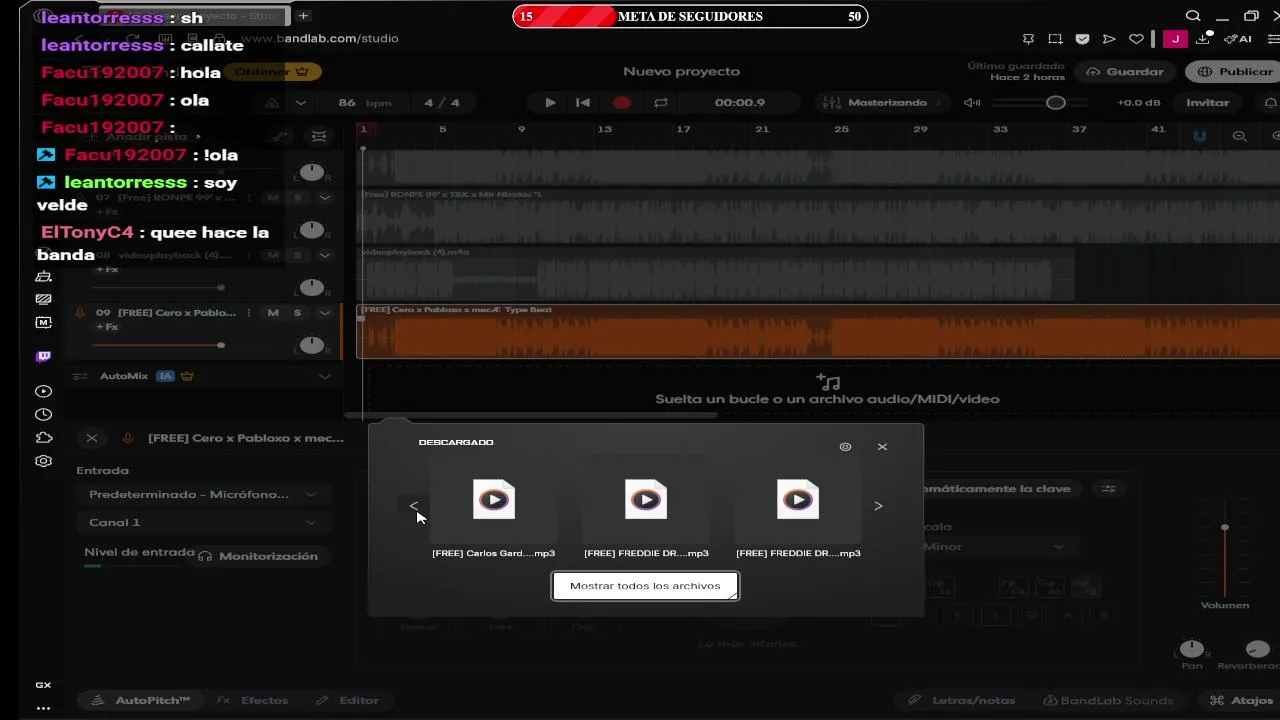This screenshot has width=1280, height=720.
Task: Save the project with Guardar
Action: [x=1124, y=71]
